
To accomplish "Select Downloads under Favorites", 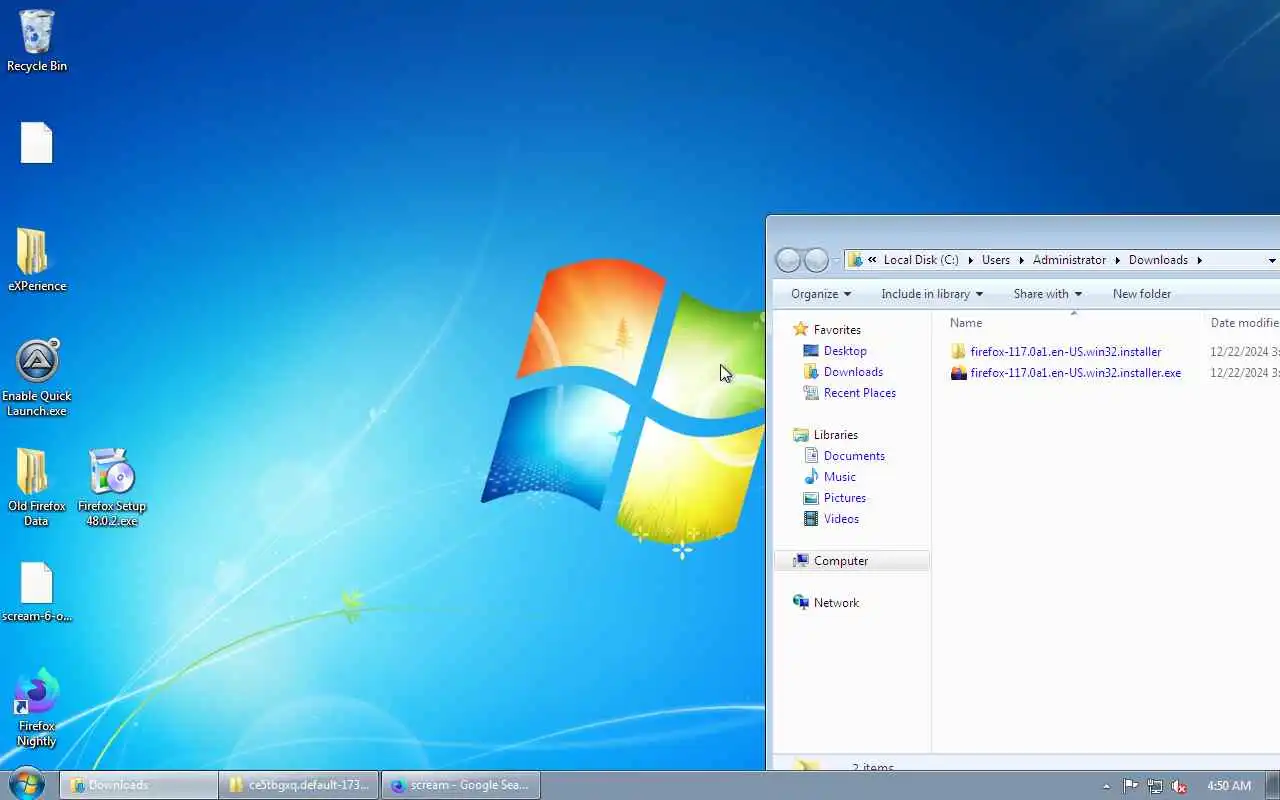I will 853,372.
